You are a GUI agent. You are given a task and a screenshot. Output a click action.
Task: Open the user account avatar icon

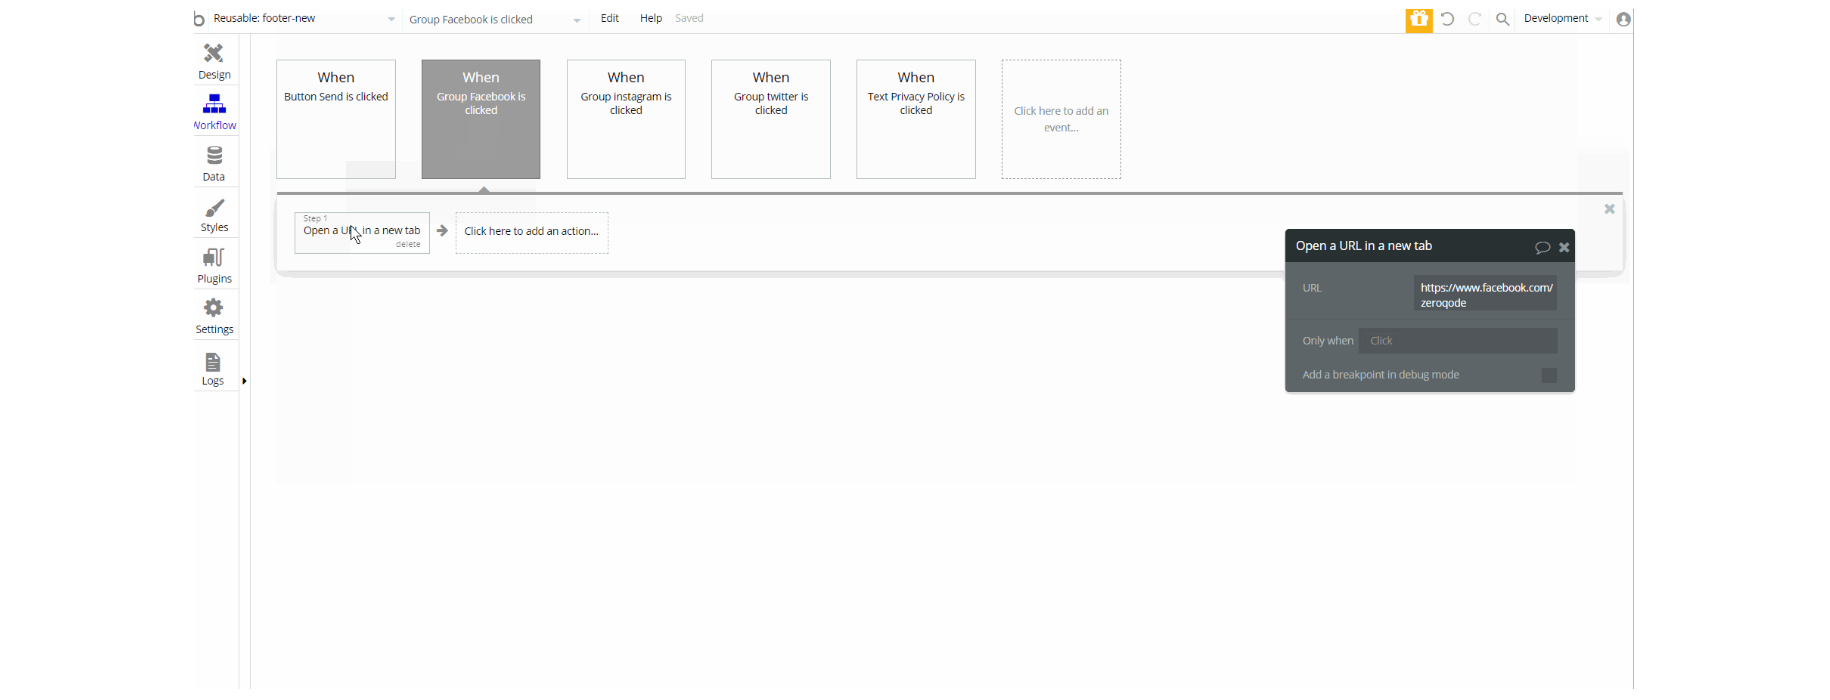tap(1623, 19)
